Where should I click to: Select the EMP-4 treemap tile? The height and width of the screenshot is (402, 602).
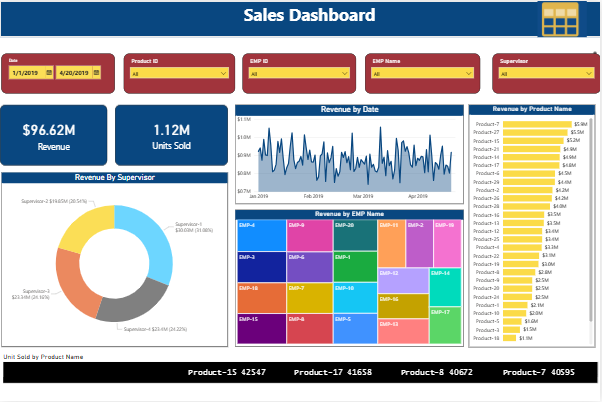point(261,235)
